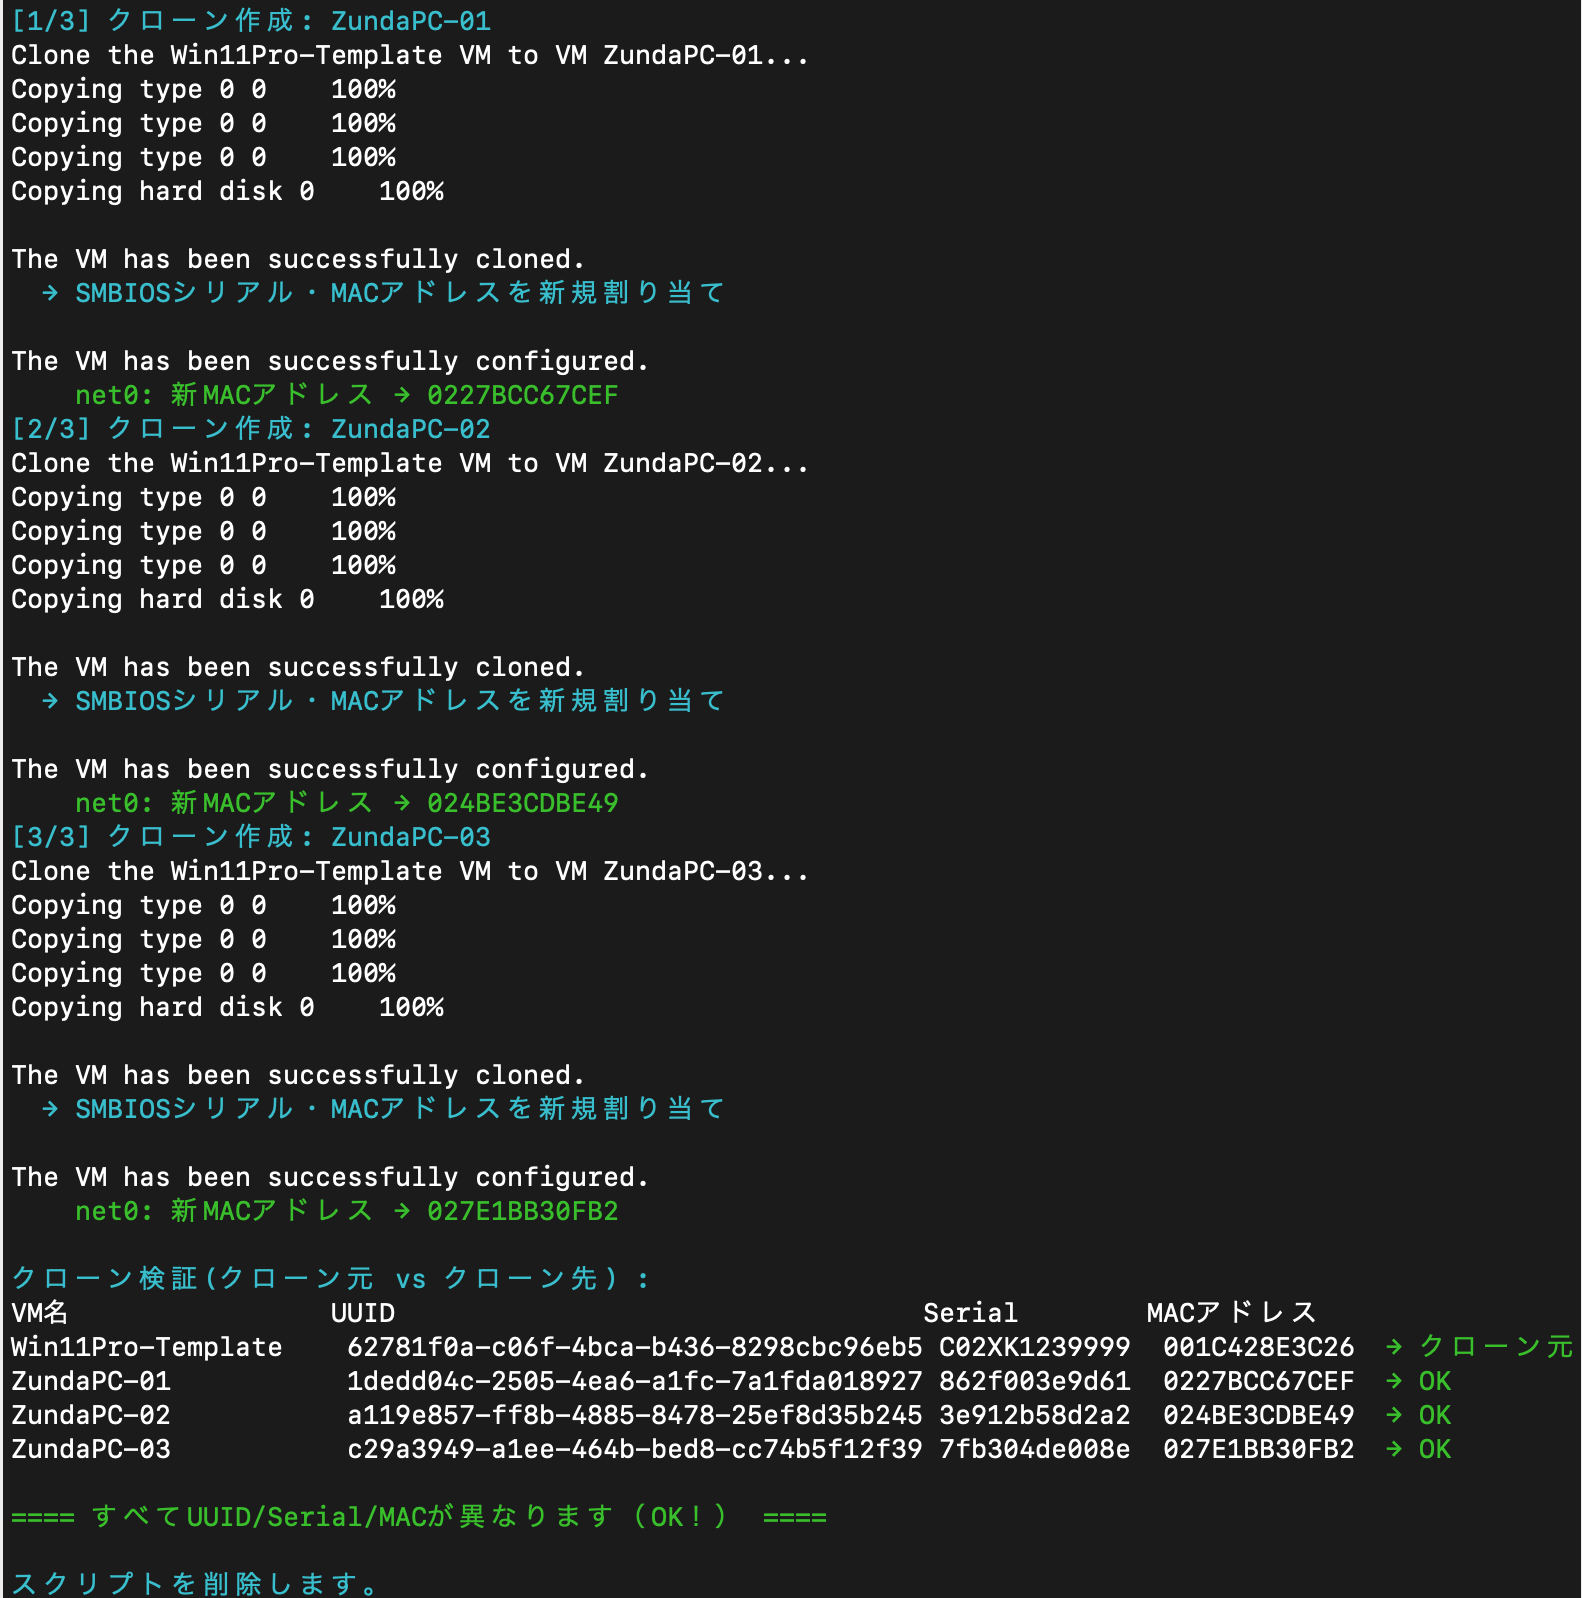The height and width of the screenshot is (1598, 1582).
Task: Click the 'OK' status for ZundaPC-02
Action: pos(1435,1415)
